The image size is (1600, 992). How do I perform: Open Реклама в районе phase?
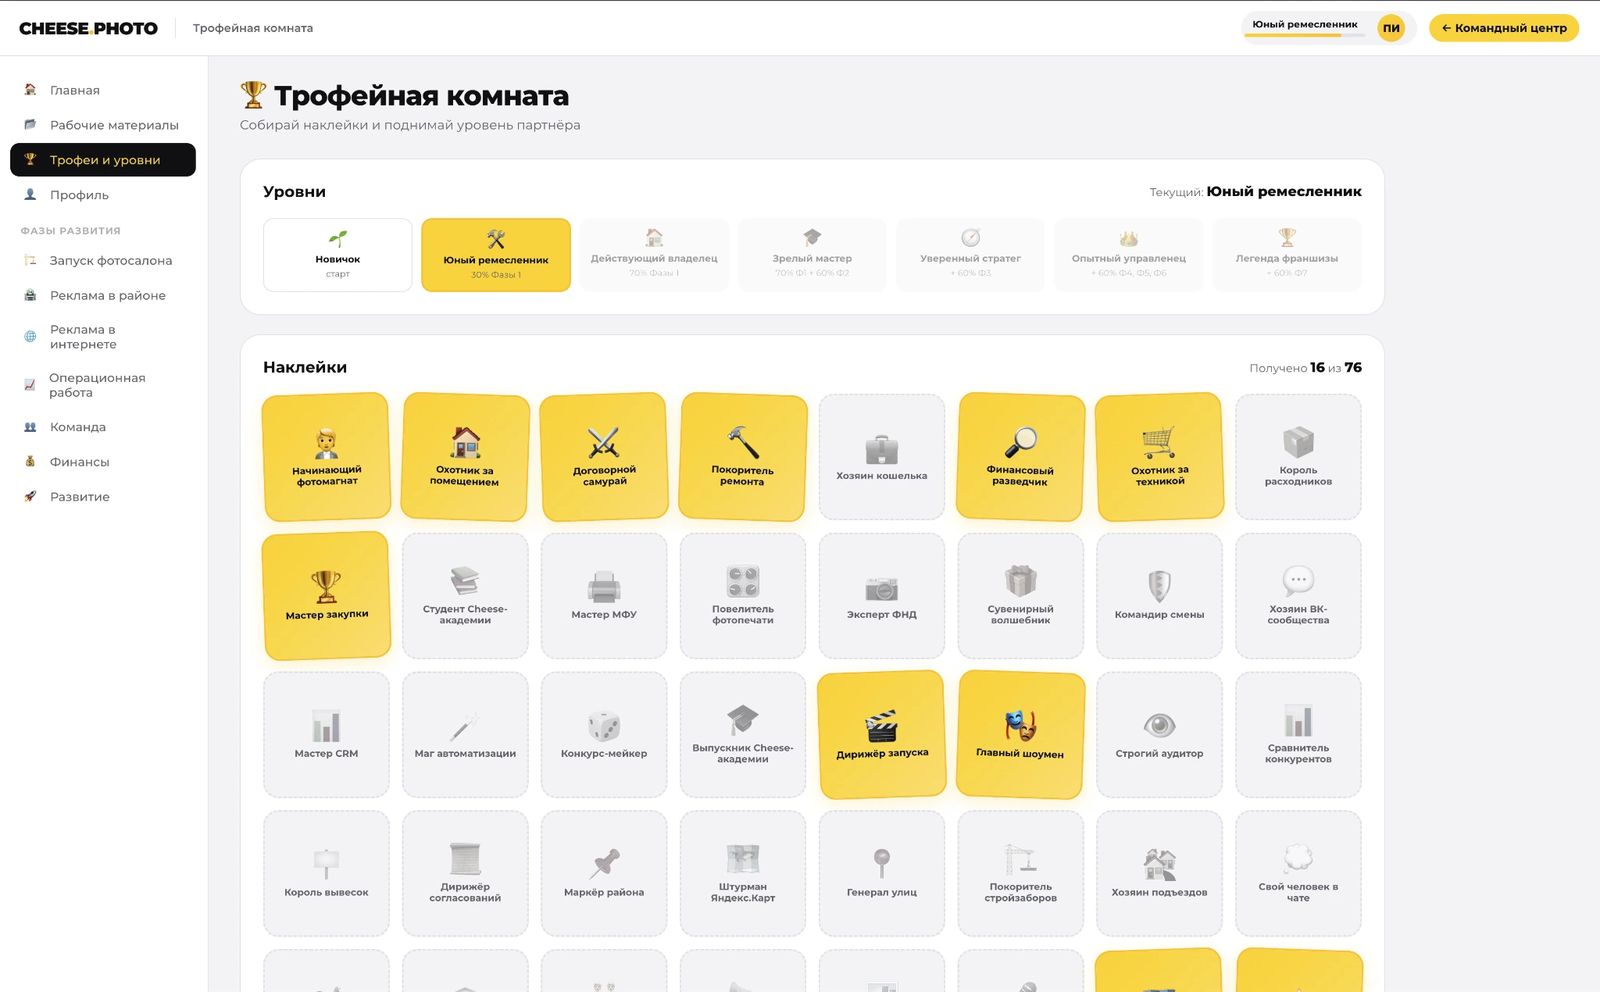pos(103,295)
